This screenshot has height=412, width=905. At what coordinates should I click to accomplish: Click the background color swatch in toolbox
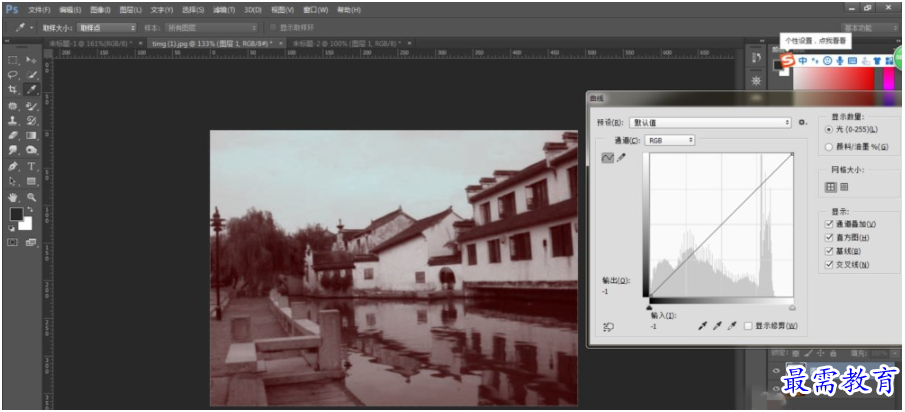point(26,224)
